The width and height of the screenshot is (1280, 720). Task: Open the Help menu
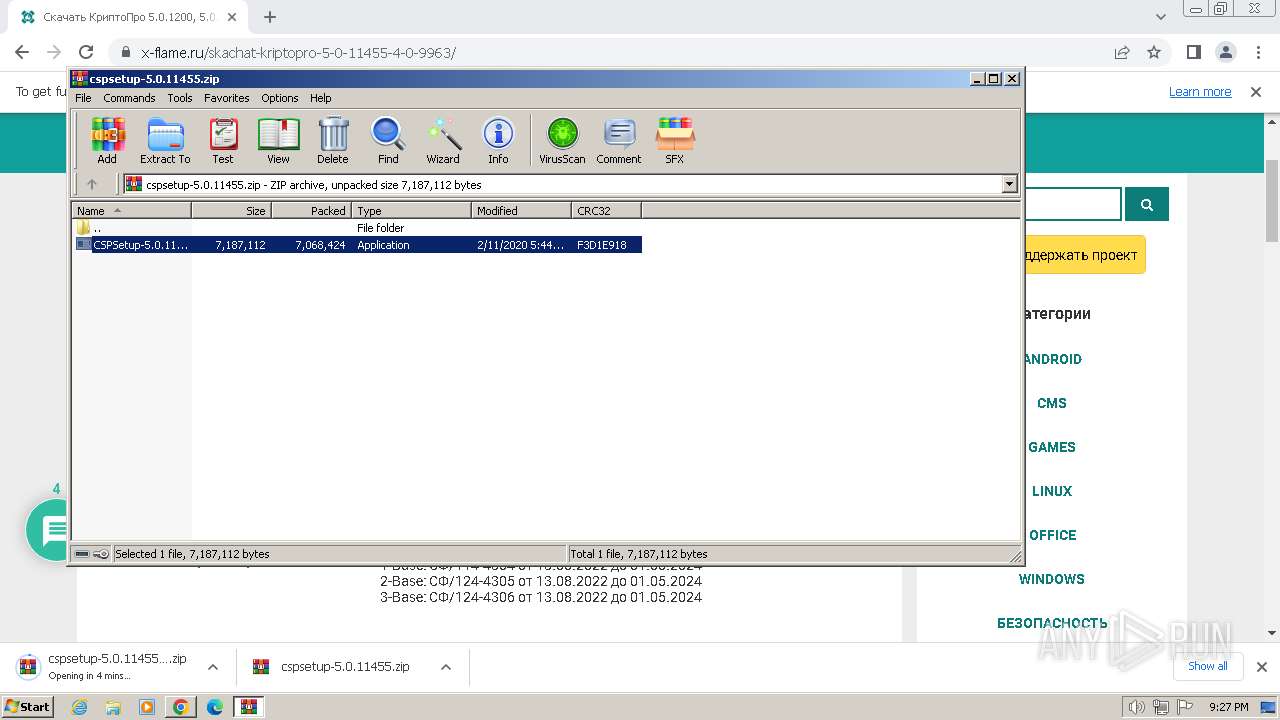[x=320, y=98]
